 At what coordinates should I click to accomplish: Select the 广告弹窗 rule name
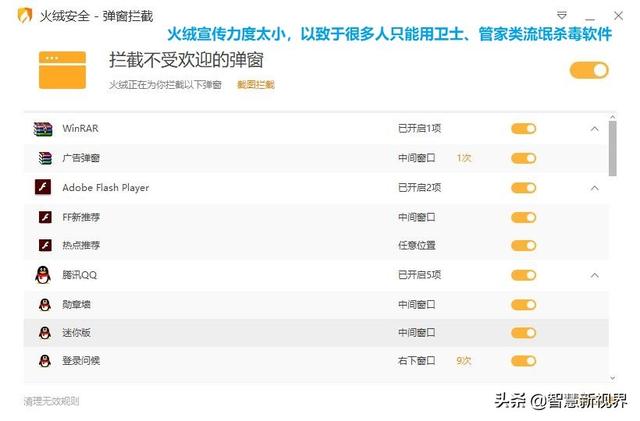[x=81, y=158]
